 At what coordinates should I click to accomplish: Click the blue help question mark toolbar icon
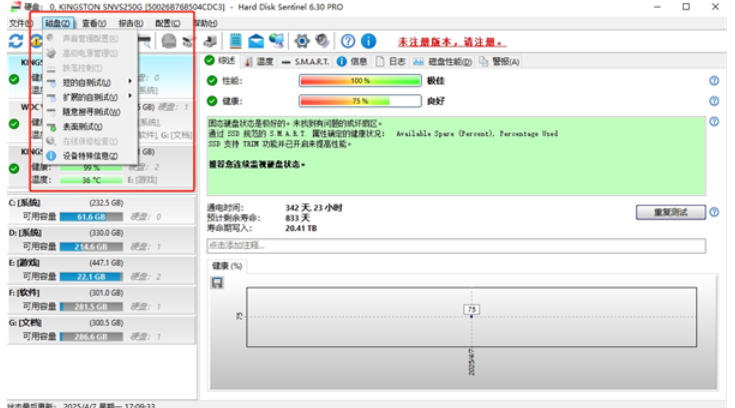click(348, 41)
